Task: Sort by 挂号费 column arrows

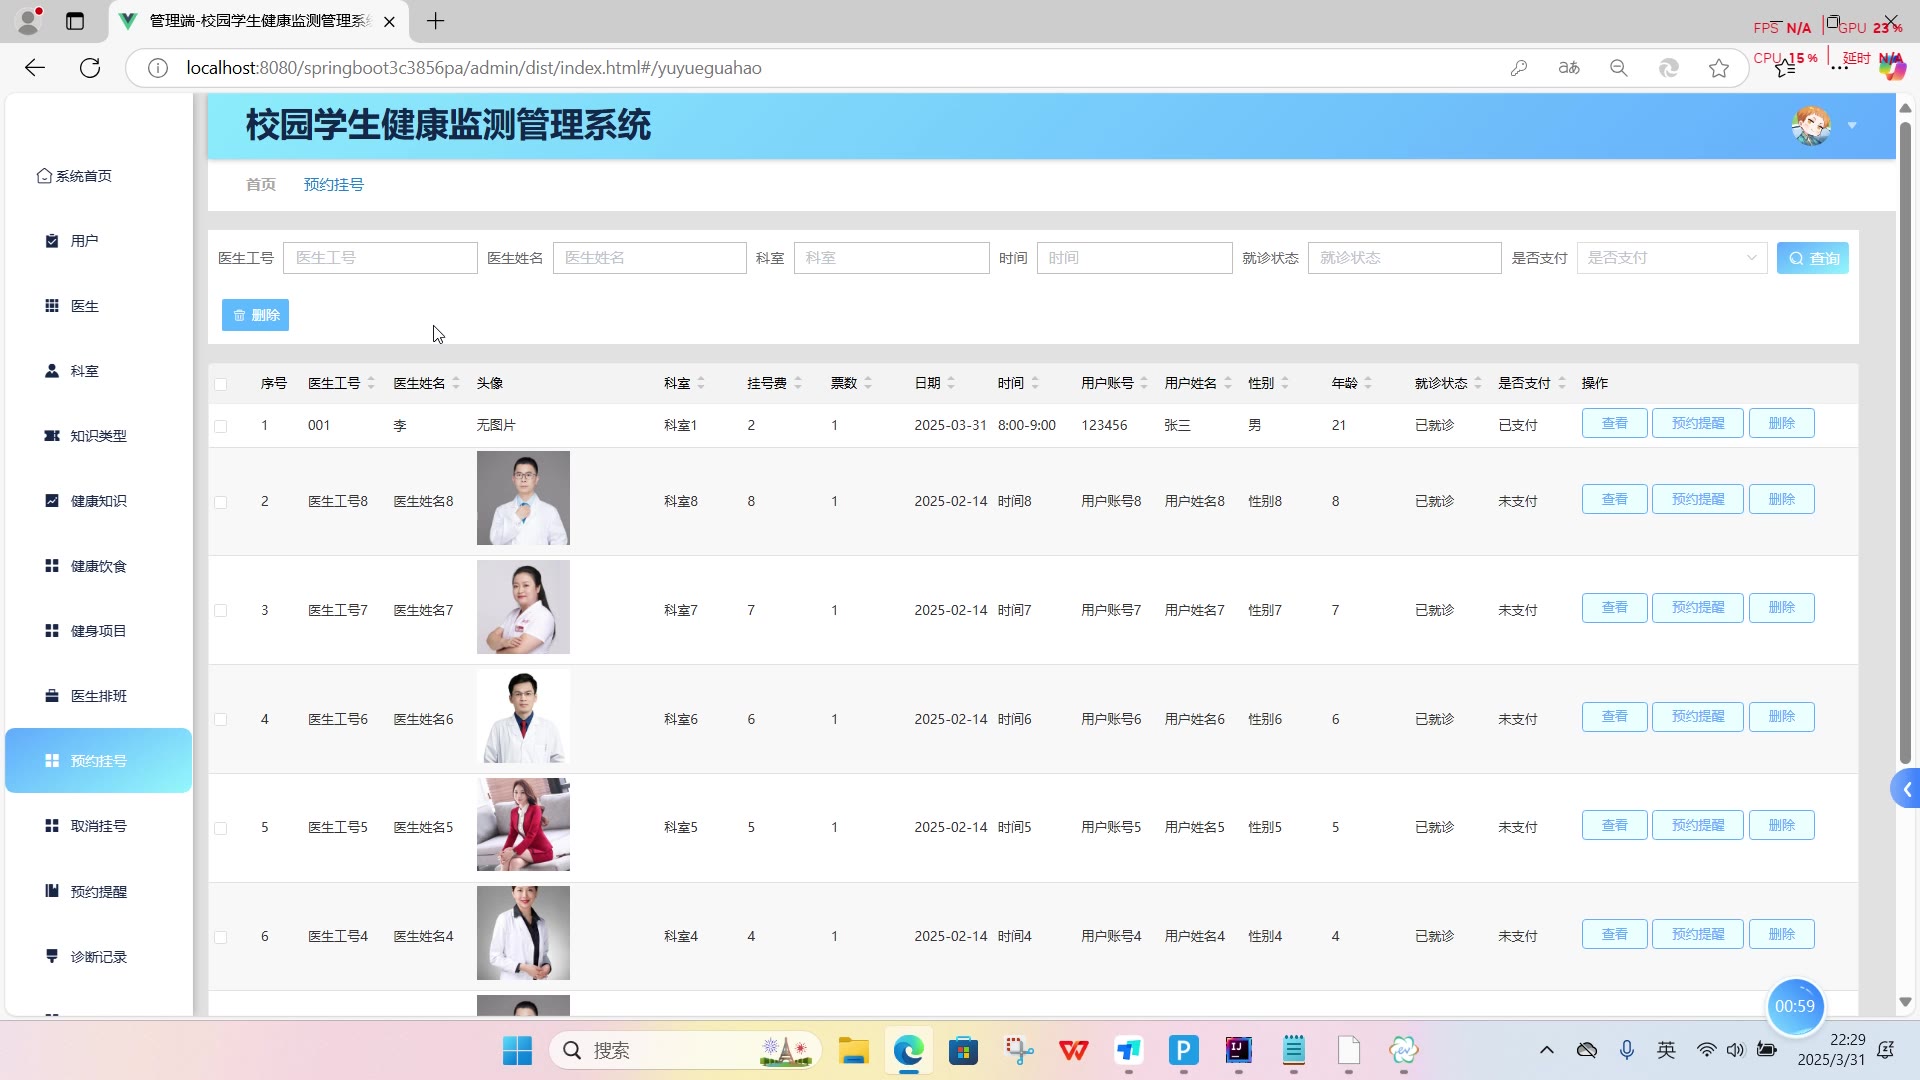Action: [798, 383]
